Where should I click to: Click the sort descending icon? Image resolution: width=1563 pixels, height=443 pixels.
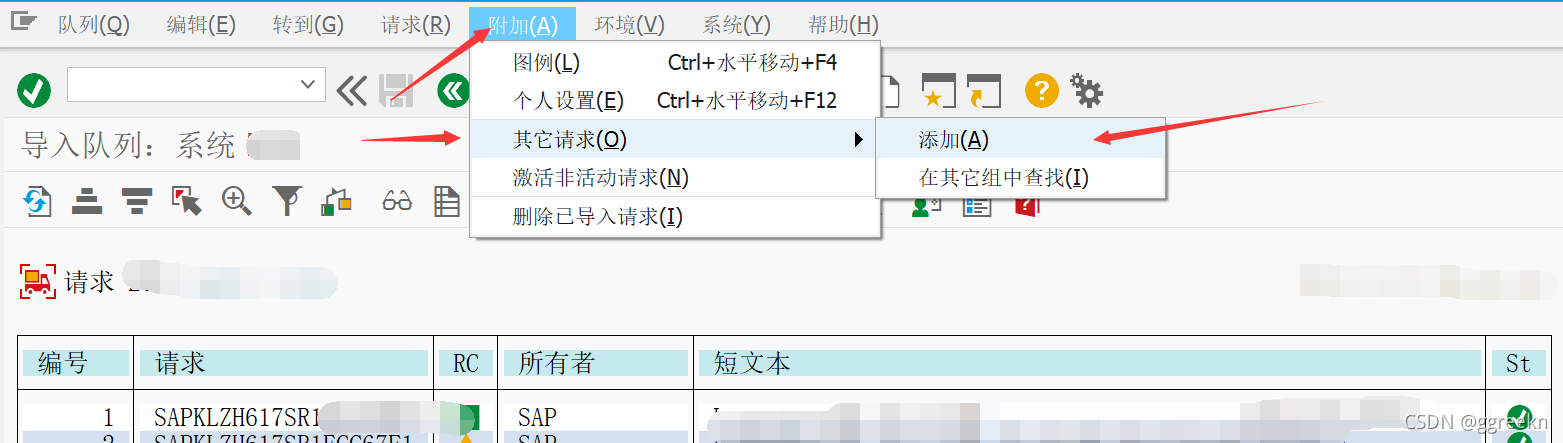coord(137,202)
